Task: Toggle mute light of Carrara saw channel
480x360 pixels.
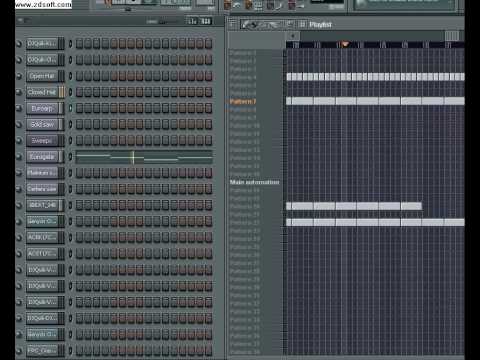Action: tap(19, 189)
